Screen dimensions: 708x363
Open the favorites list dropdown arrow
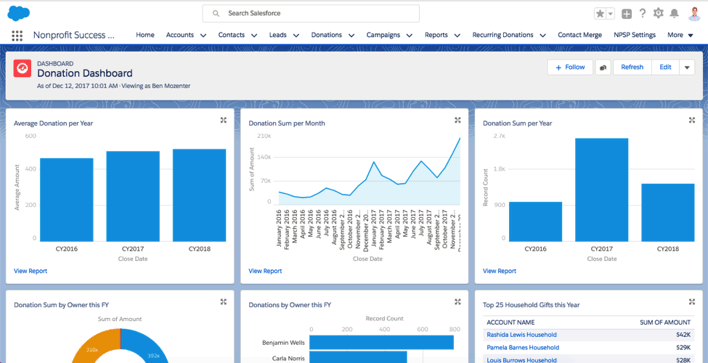(x=610, y=14)
